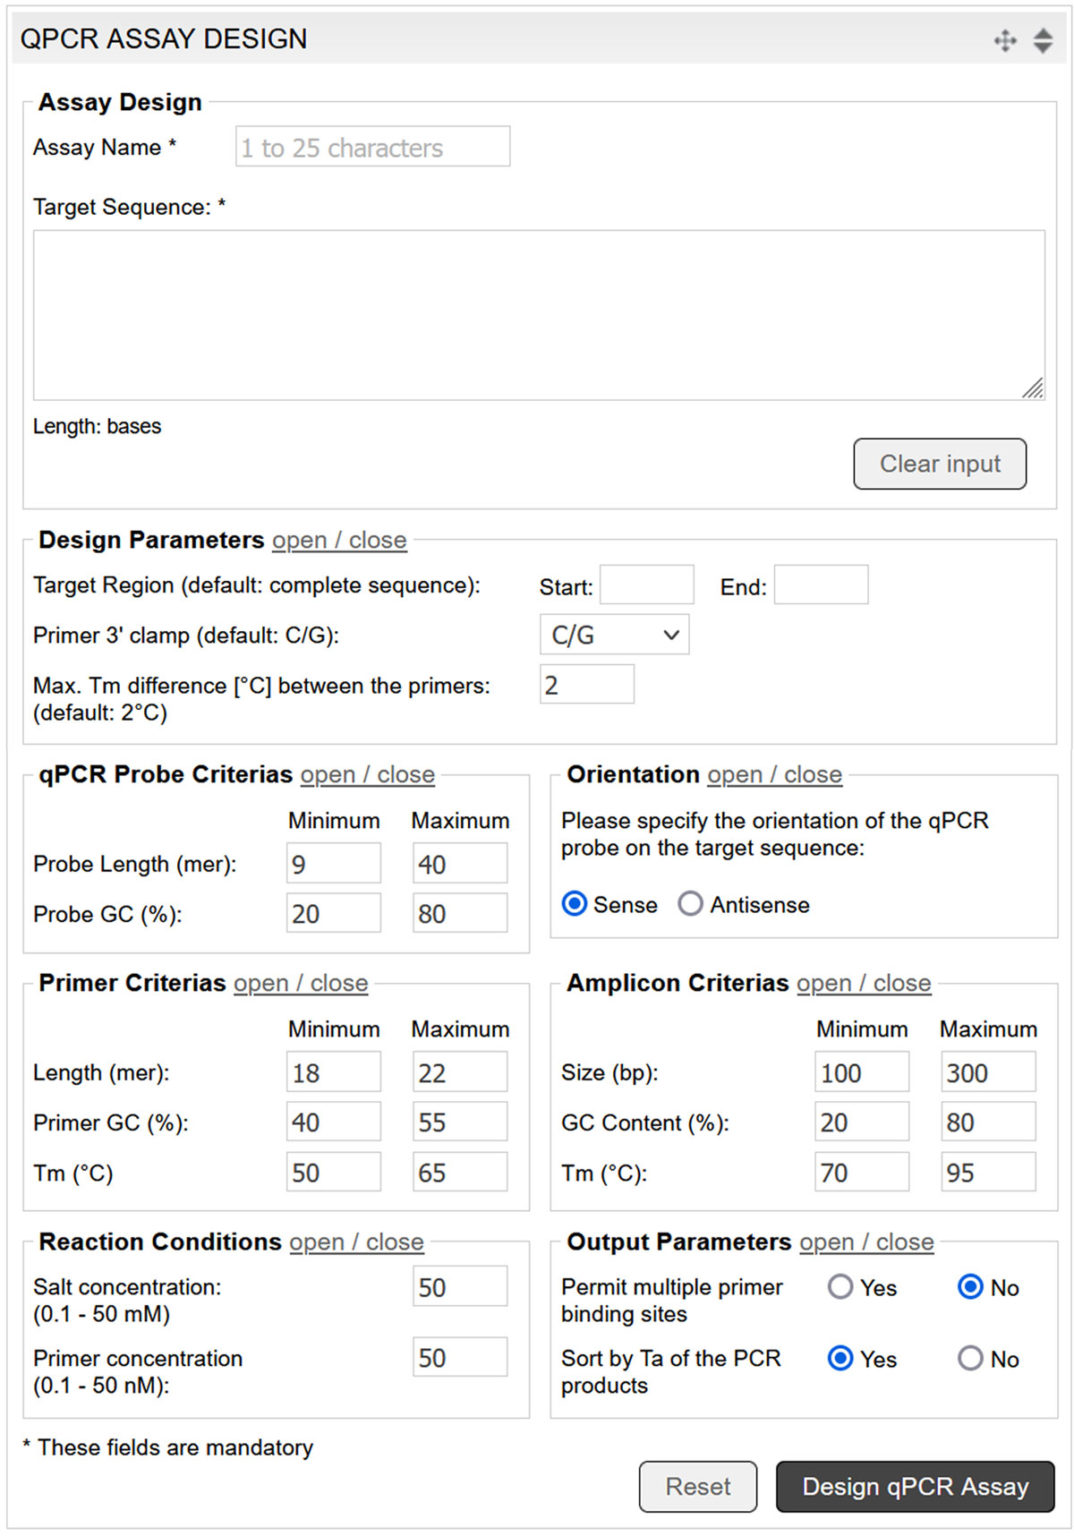The height and width of the screenshot is (1536, 1074).
Task: Toggle the Design Parameters section open/close
Action: tap(338, 540)
